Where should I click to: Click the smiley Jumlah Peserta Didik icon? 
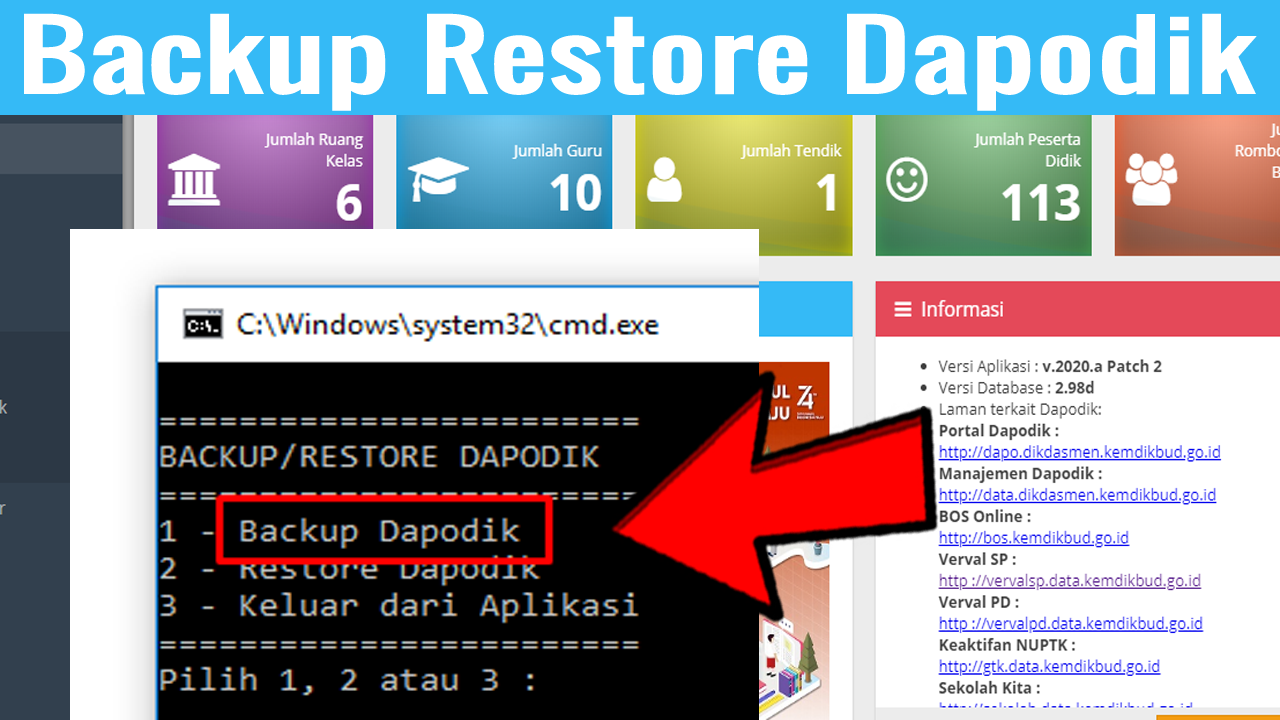pyautogui.click(x=907, y=180)
